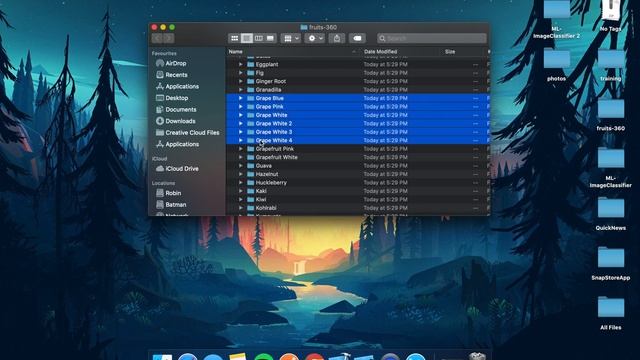
Task: Switch Finder to gallery view
Action: (x=270, y=38)
